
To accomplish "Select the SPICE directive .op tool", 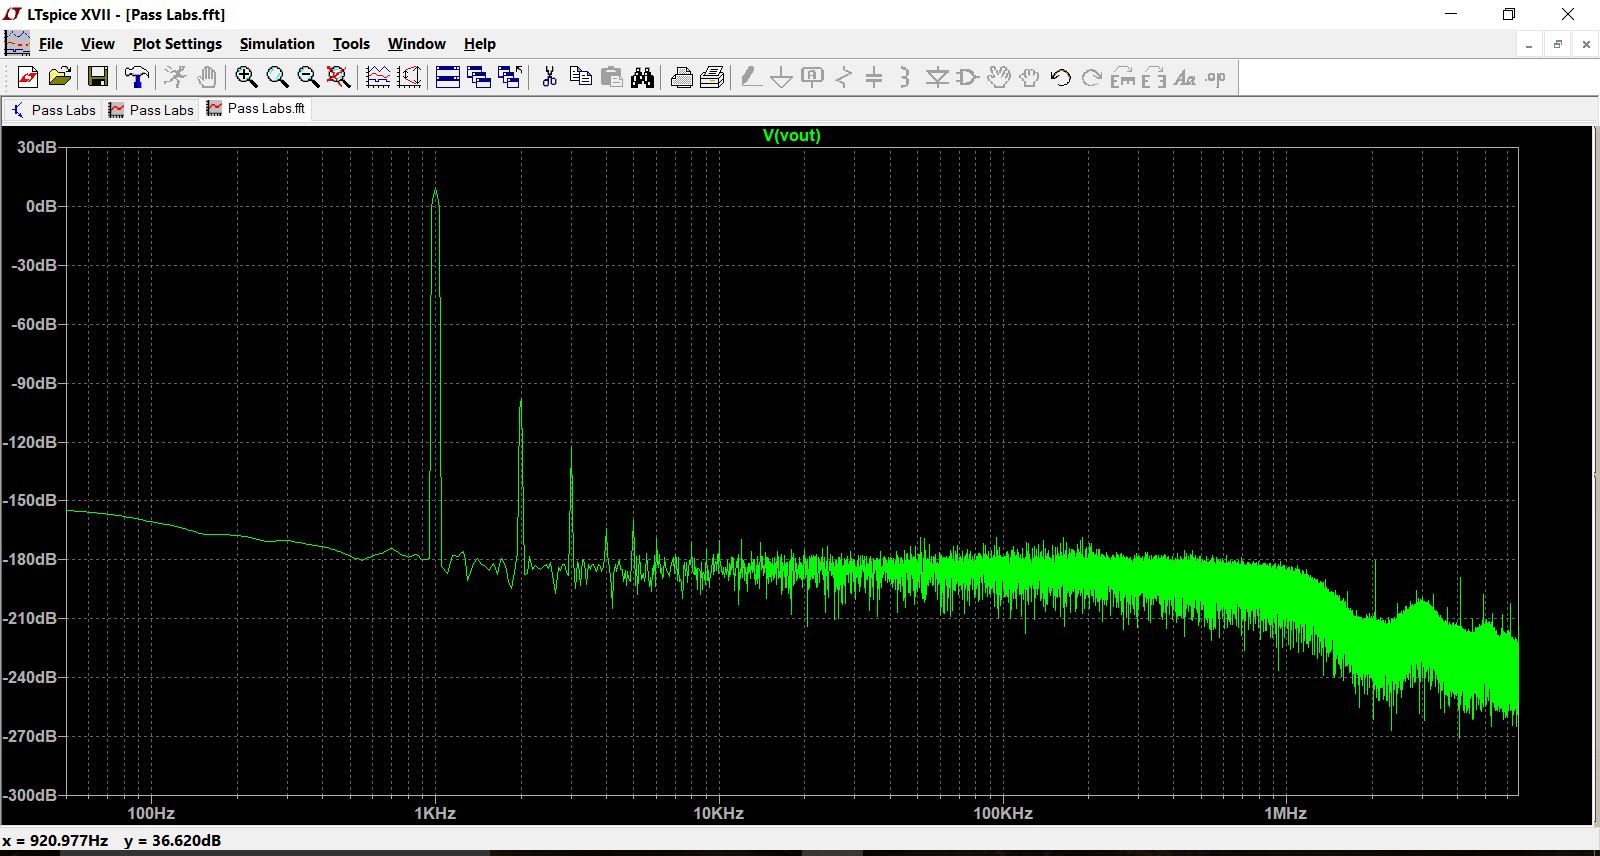I will point(1216,77).
